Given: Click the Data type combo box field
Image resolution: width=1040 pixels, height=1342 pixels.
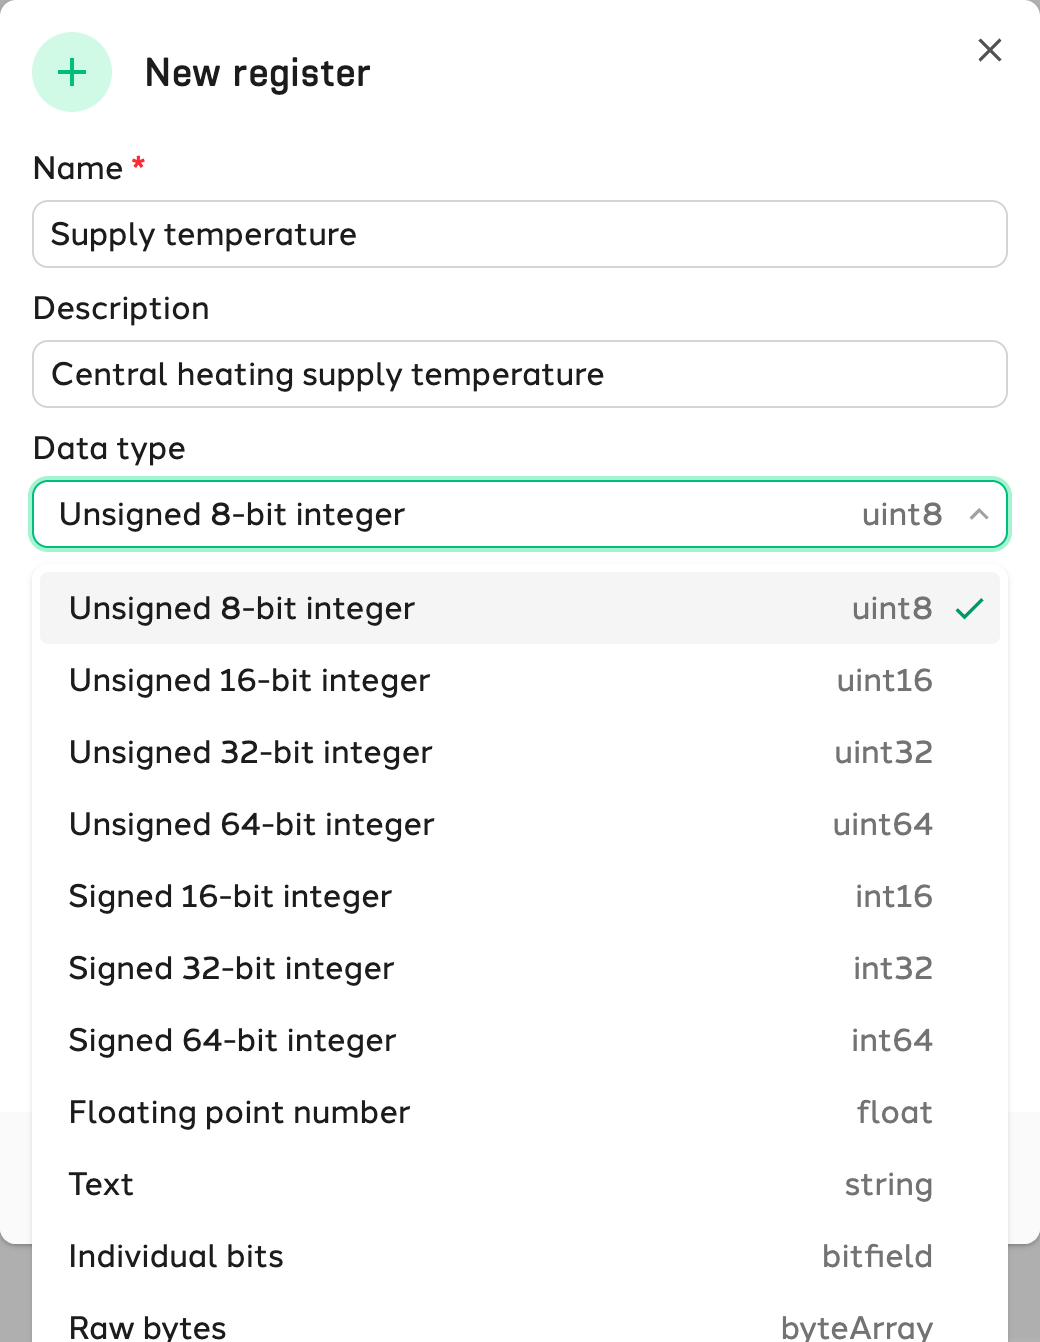Looking at the screenshot, I should [x=520, y=514].
